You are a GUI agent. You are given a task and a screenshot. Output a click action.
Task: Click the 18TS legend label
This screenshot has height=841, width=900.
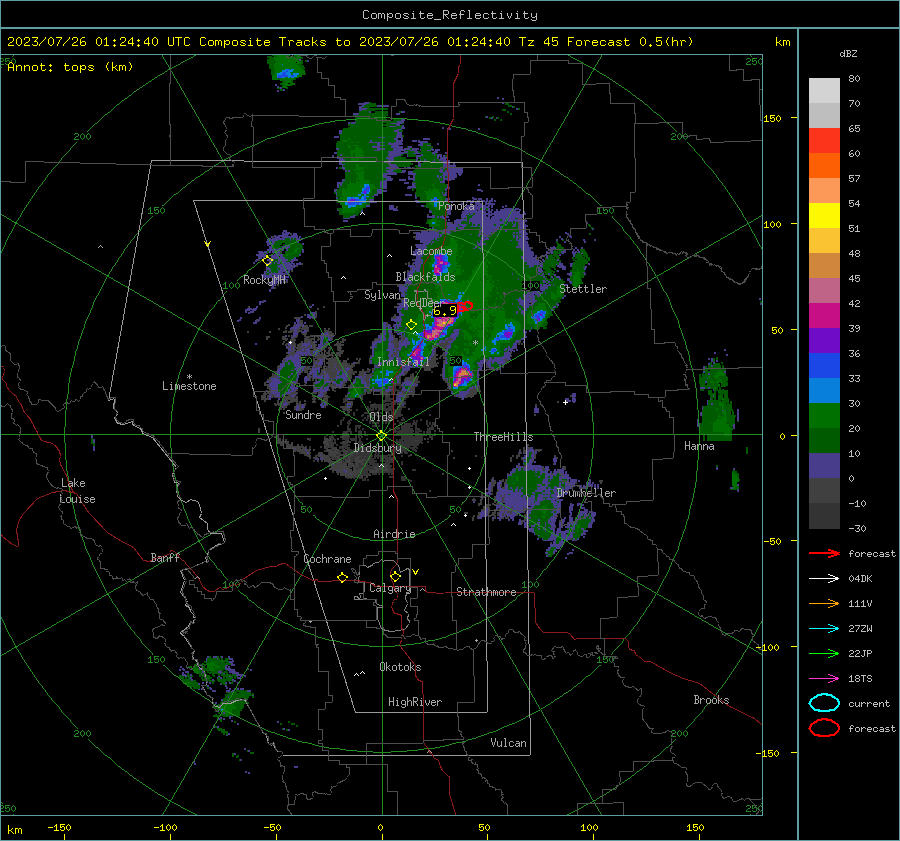click(860, 679)
